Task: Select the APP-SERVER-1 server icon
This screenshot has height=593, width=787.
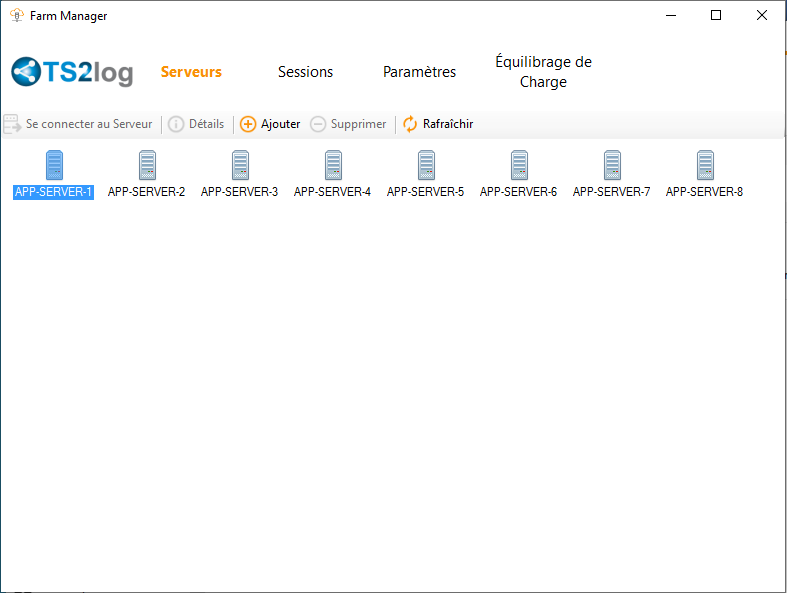Action: click(54, 166)
